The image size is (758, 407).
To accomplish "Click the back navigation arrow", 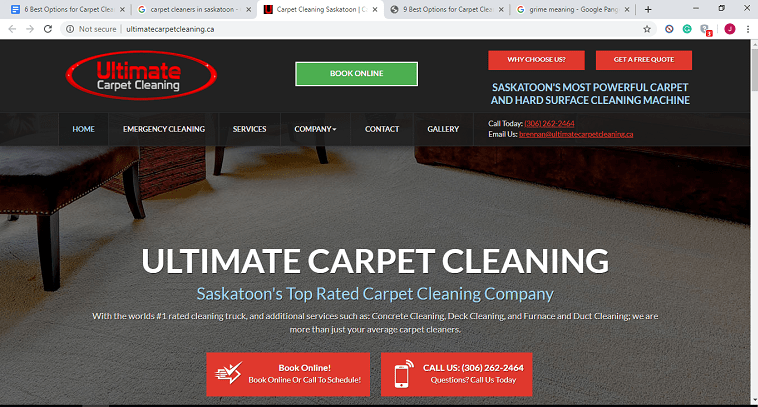I will [x=12, y=29].
